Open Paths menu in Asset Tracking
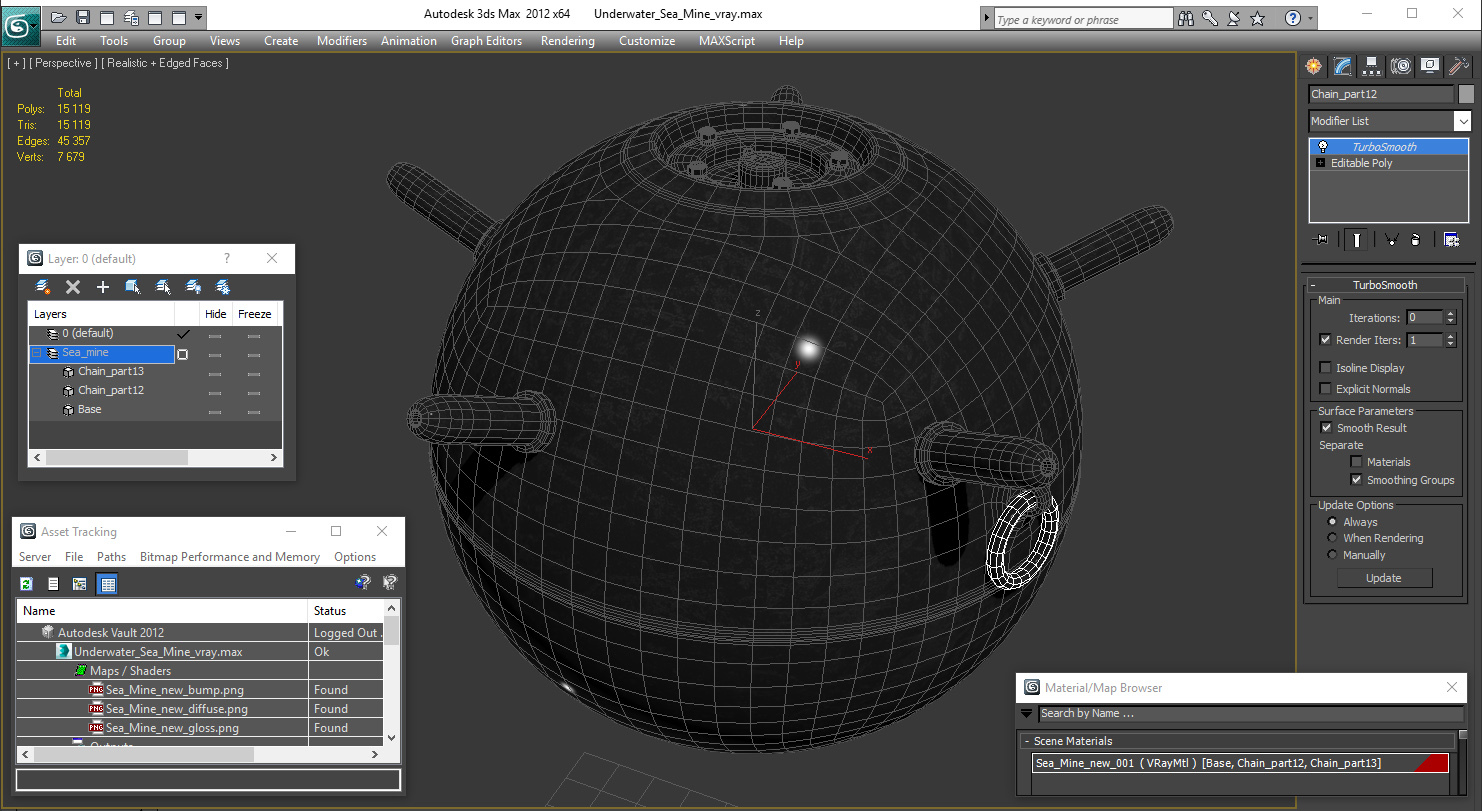Screen dimensions: 1482x811 tap(112, 557)
